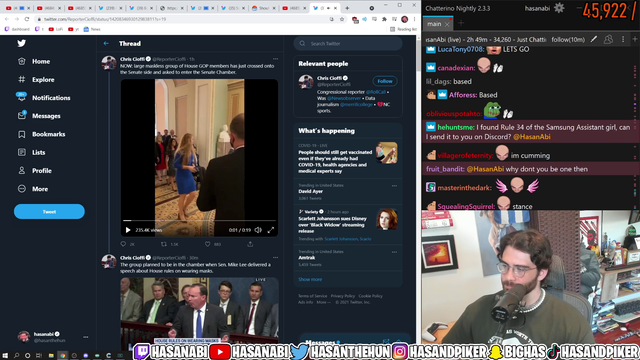Open the News bookmark
Screen dimensions: 640x360
tap(92, 29)
